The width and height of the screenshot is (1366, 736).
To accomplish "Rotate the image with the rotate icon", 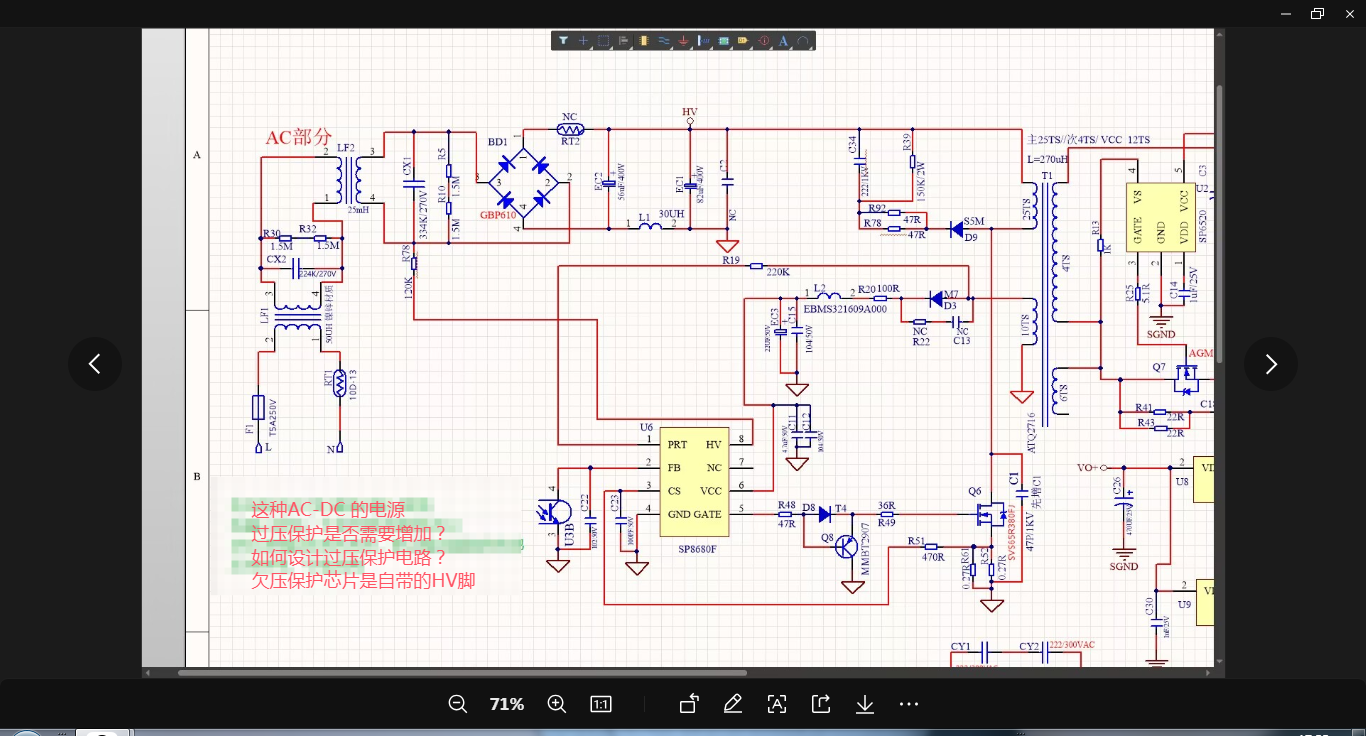I will point(688,704).
